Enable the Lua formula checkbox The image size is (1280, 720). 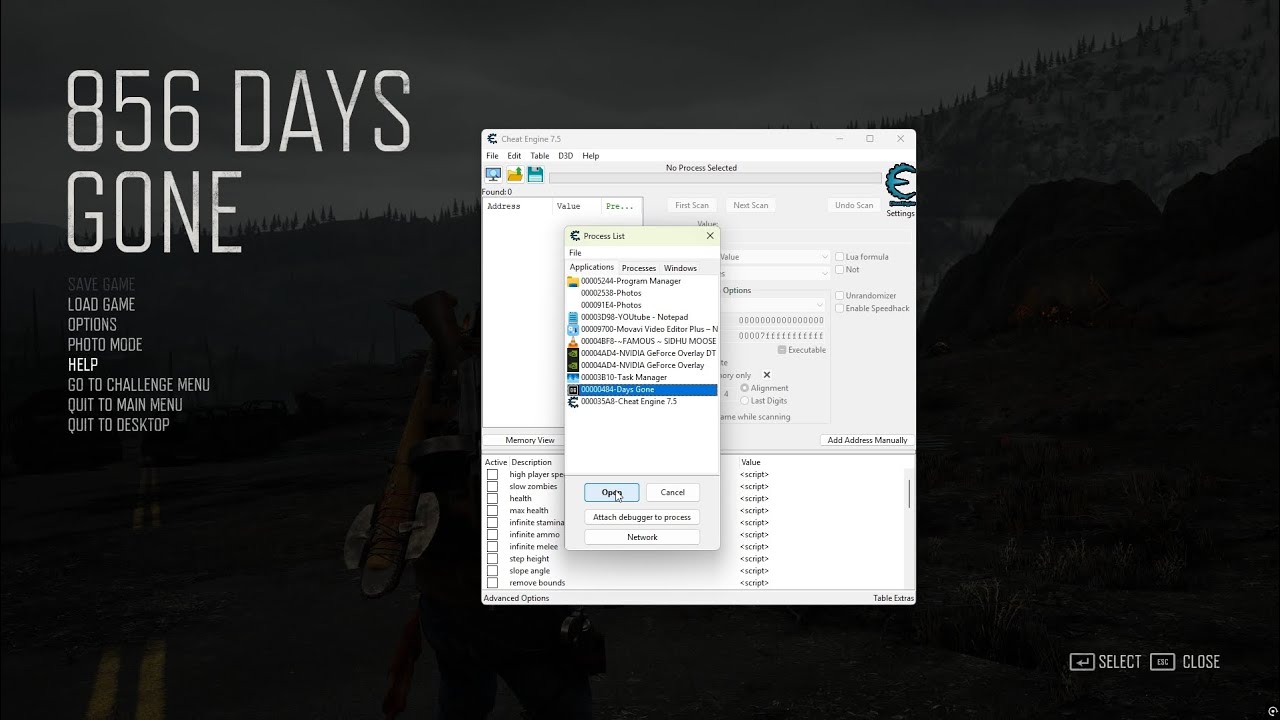(839, 257)
